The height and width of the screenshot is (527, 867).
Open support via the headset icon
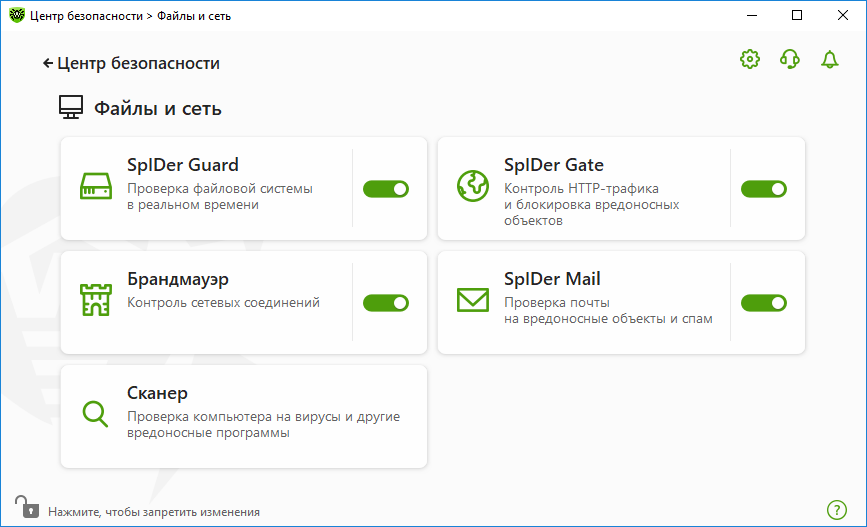790,59
